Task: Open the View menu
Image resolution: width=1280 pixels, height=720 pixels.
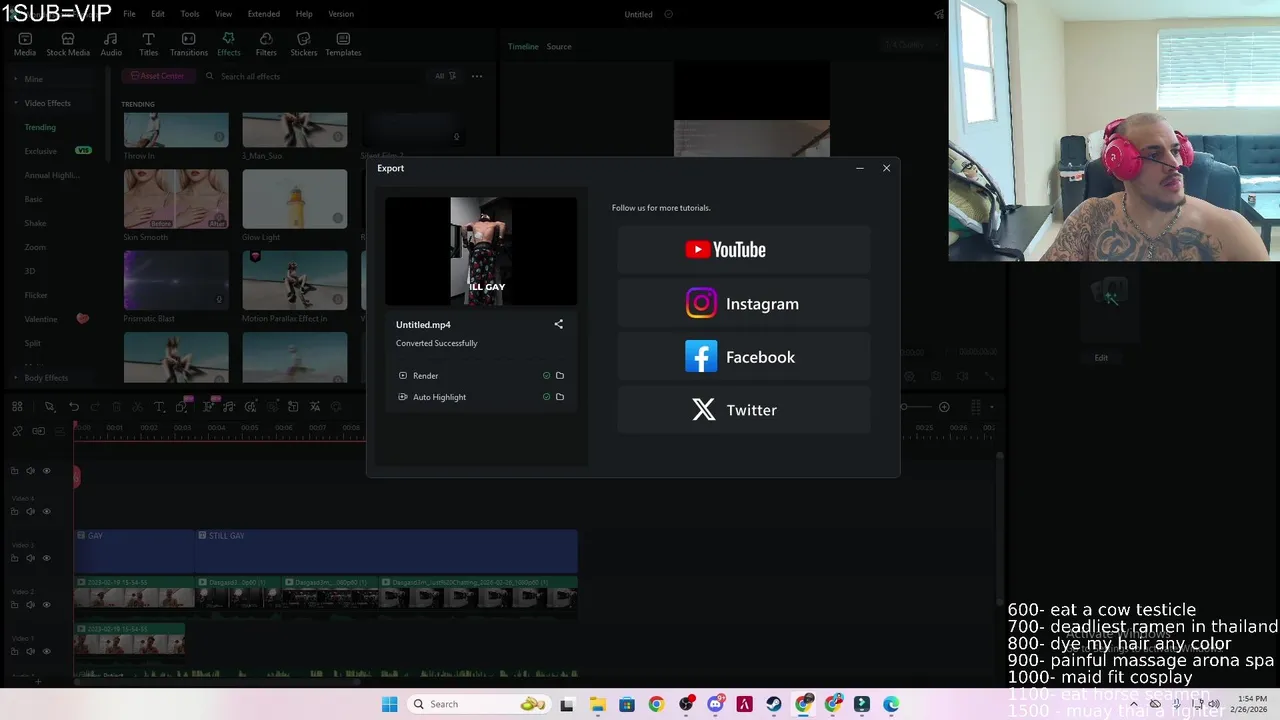Action: tap(223, 14)
